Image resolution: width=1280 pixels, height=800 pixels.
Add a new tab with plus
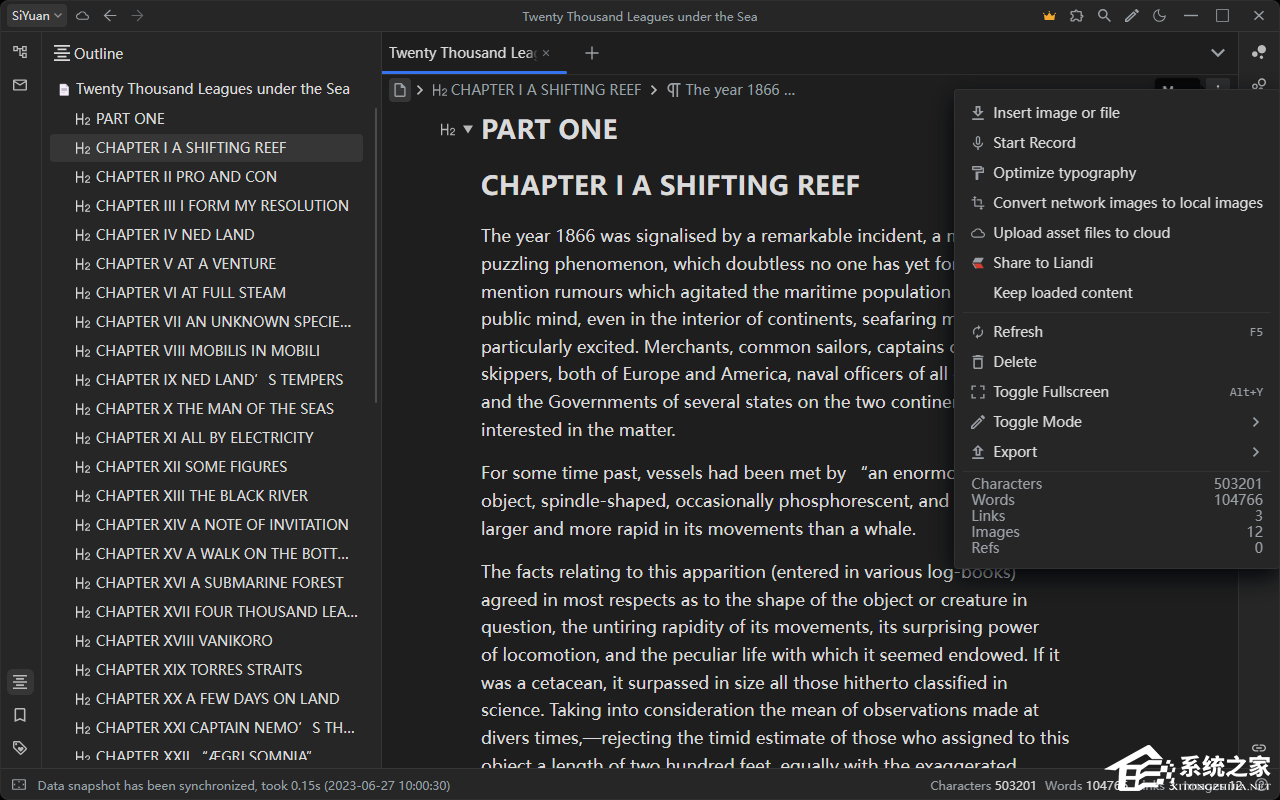(592, 53)
